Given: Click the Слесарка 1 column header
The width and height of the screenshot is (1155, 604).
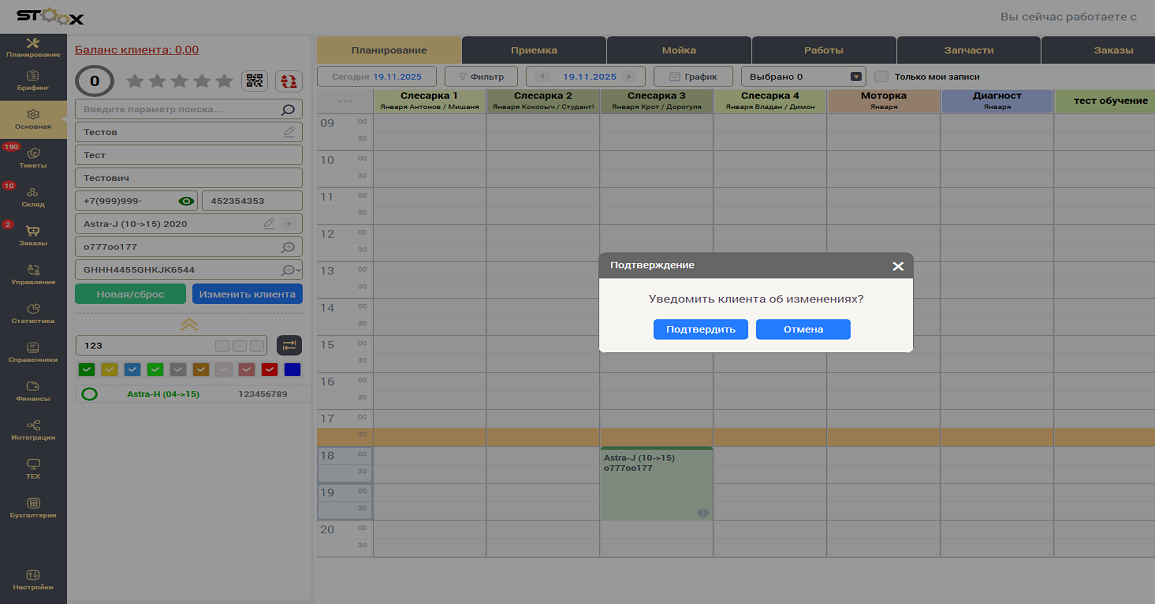Looking at the screenshot, I should coord(429,101).
